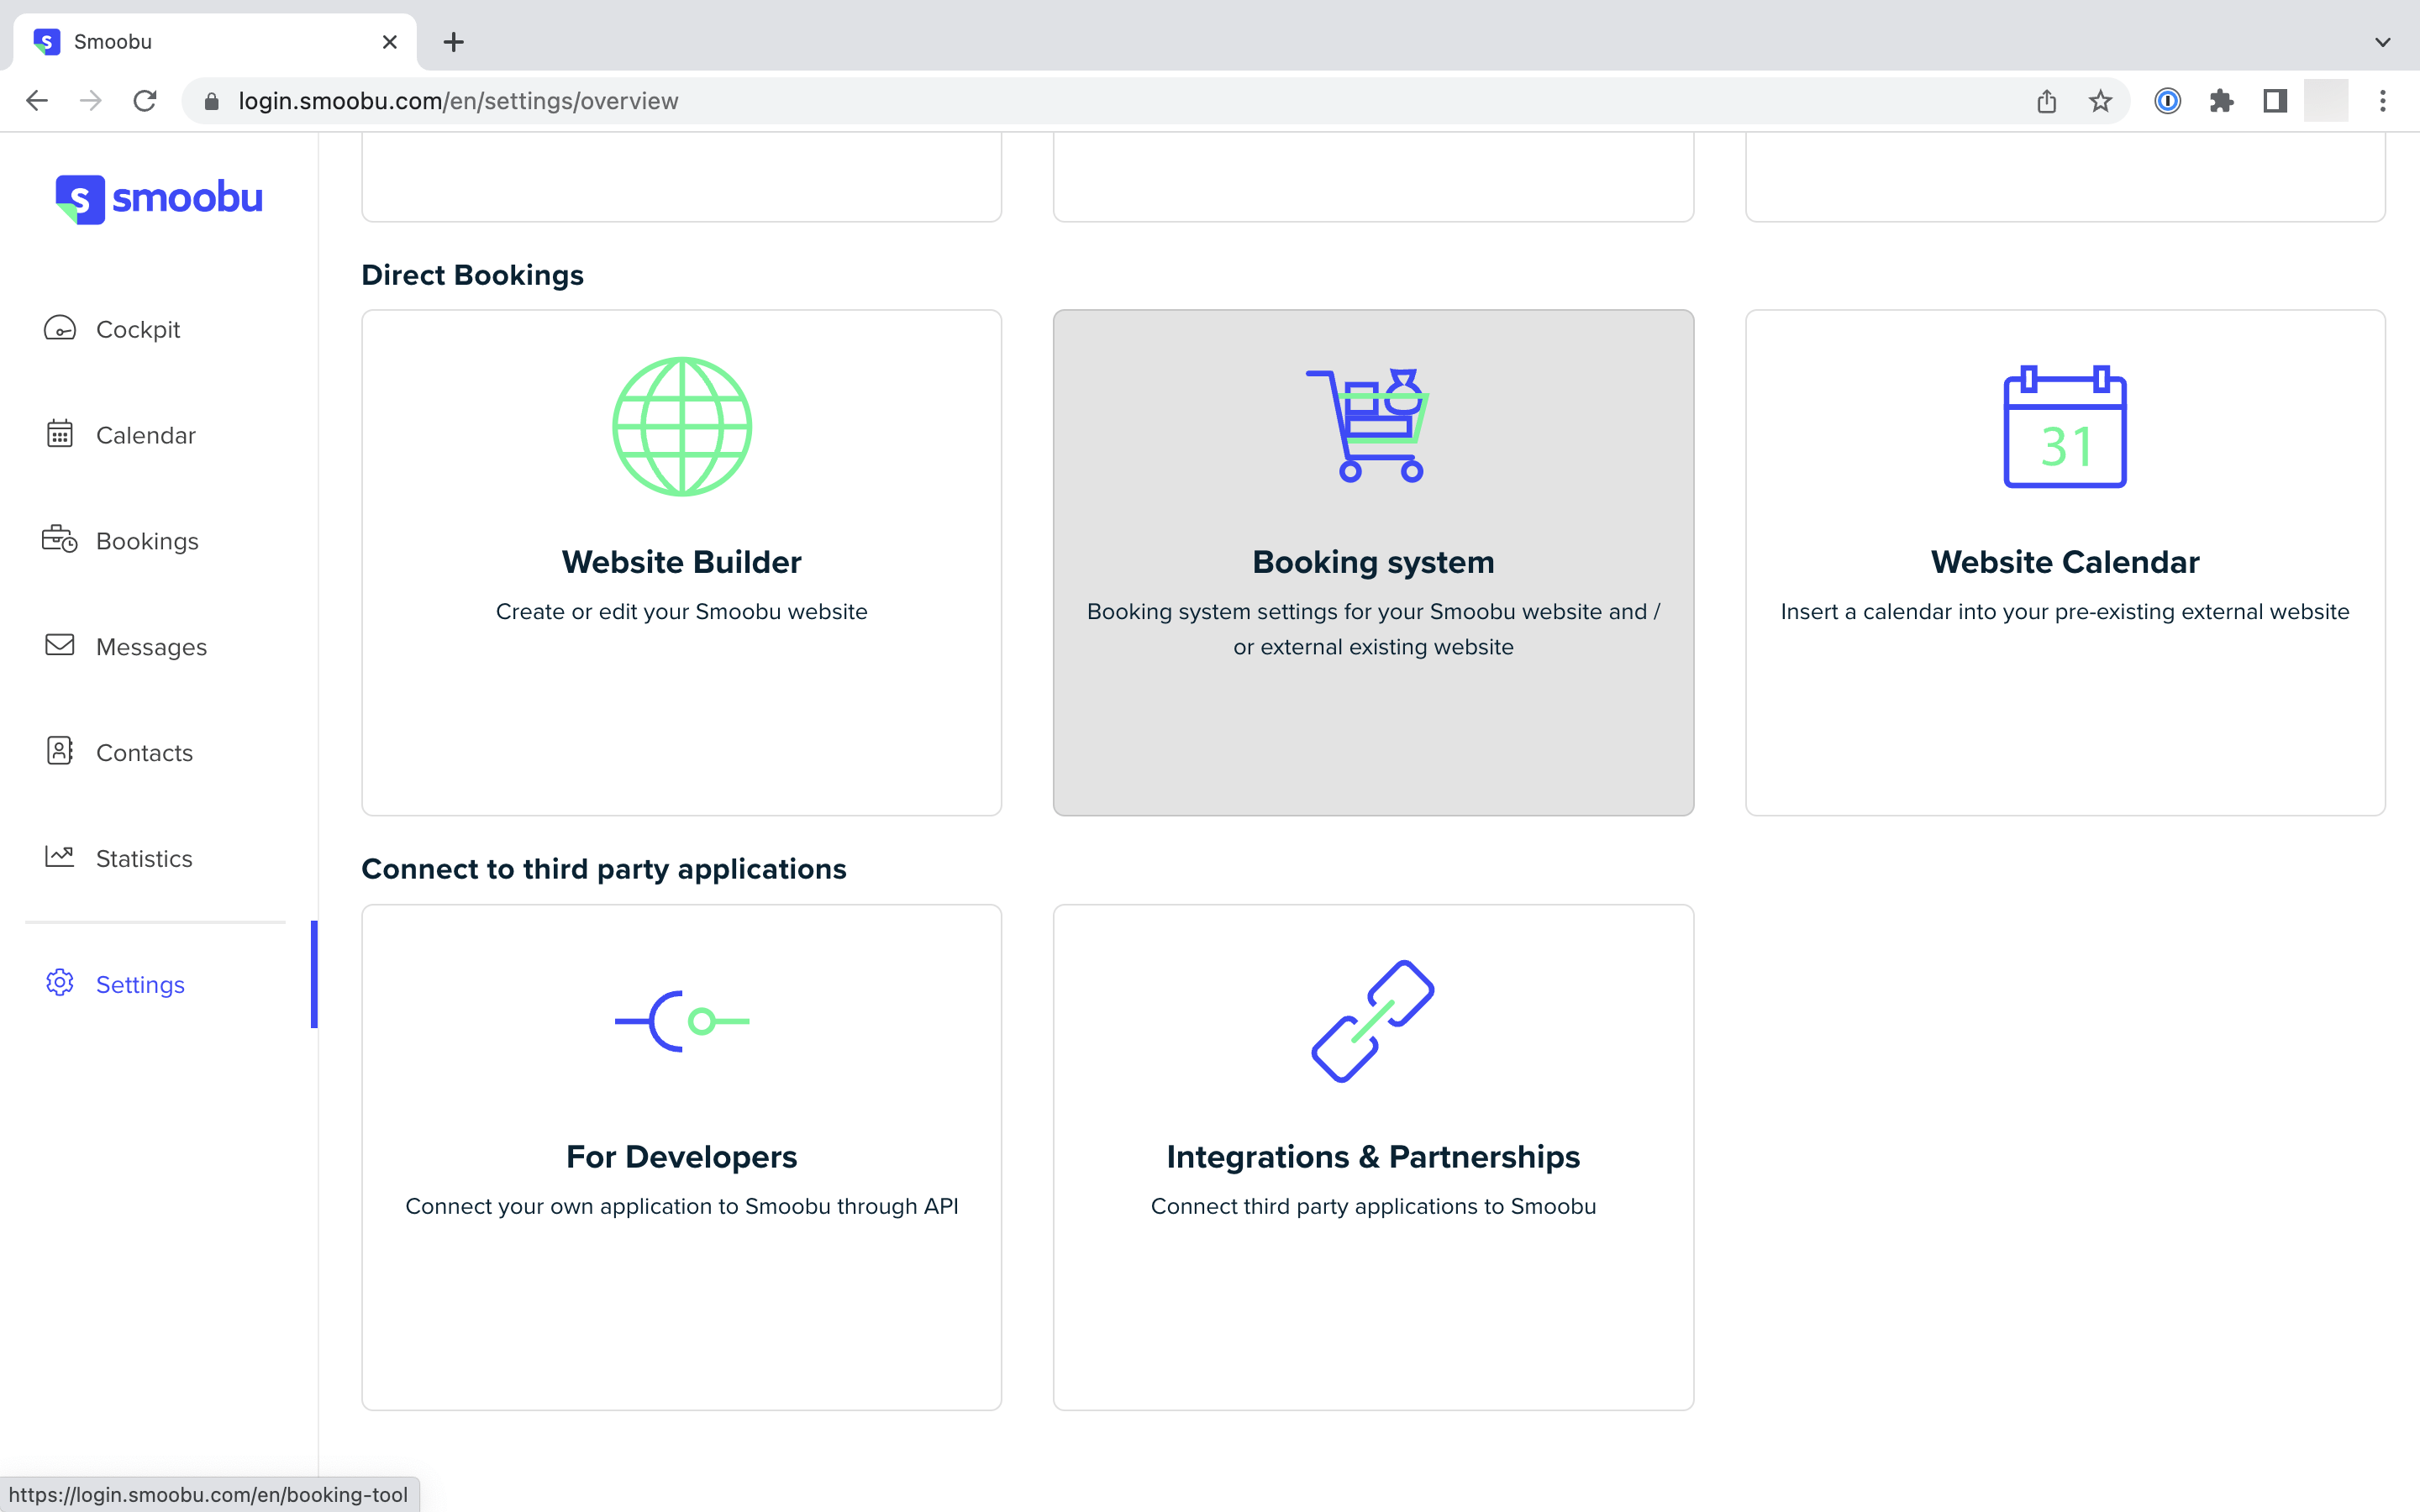This screenshot has width=2420, height=1512.
Task: Expand the Direct Bookings section
Action: click(x=472, y=276)
